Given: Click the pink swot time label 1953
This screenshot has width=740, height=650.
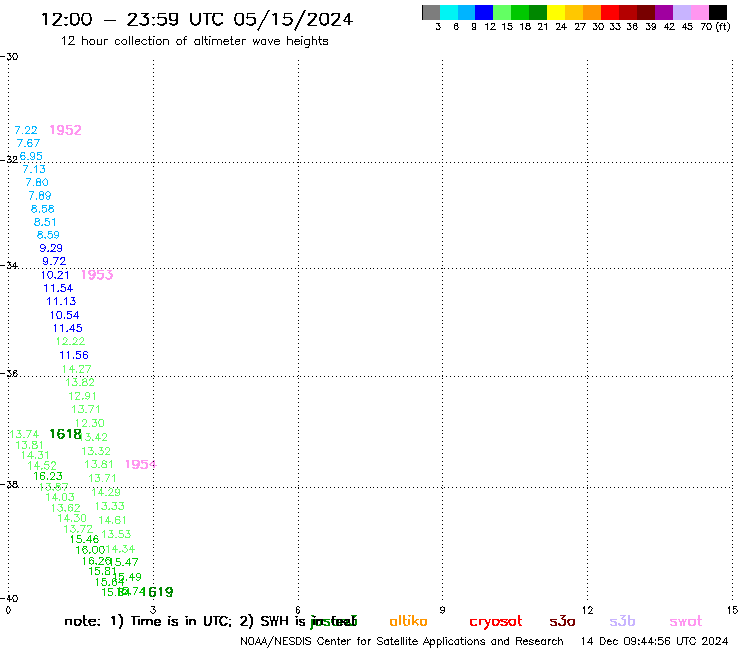Looking at the screenshot, I should coord(97,275).
